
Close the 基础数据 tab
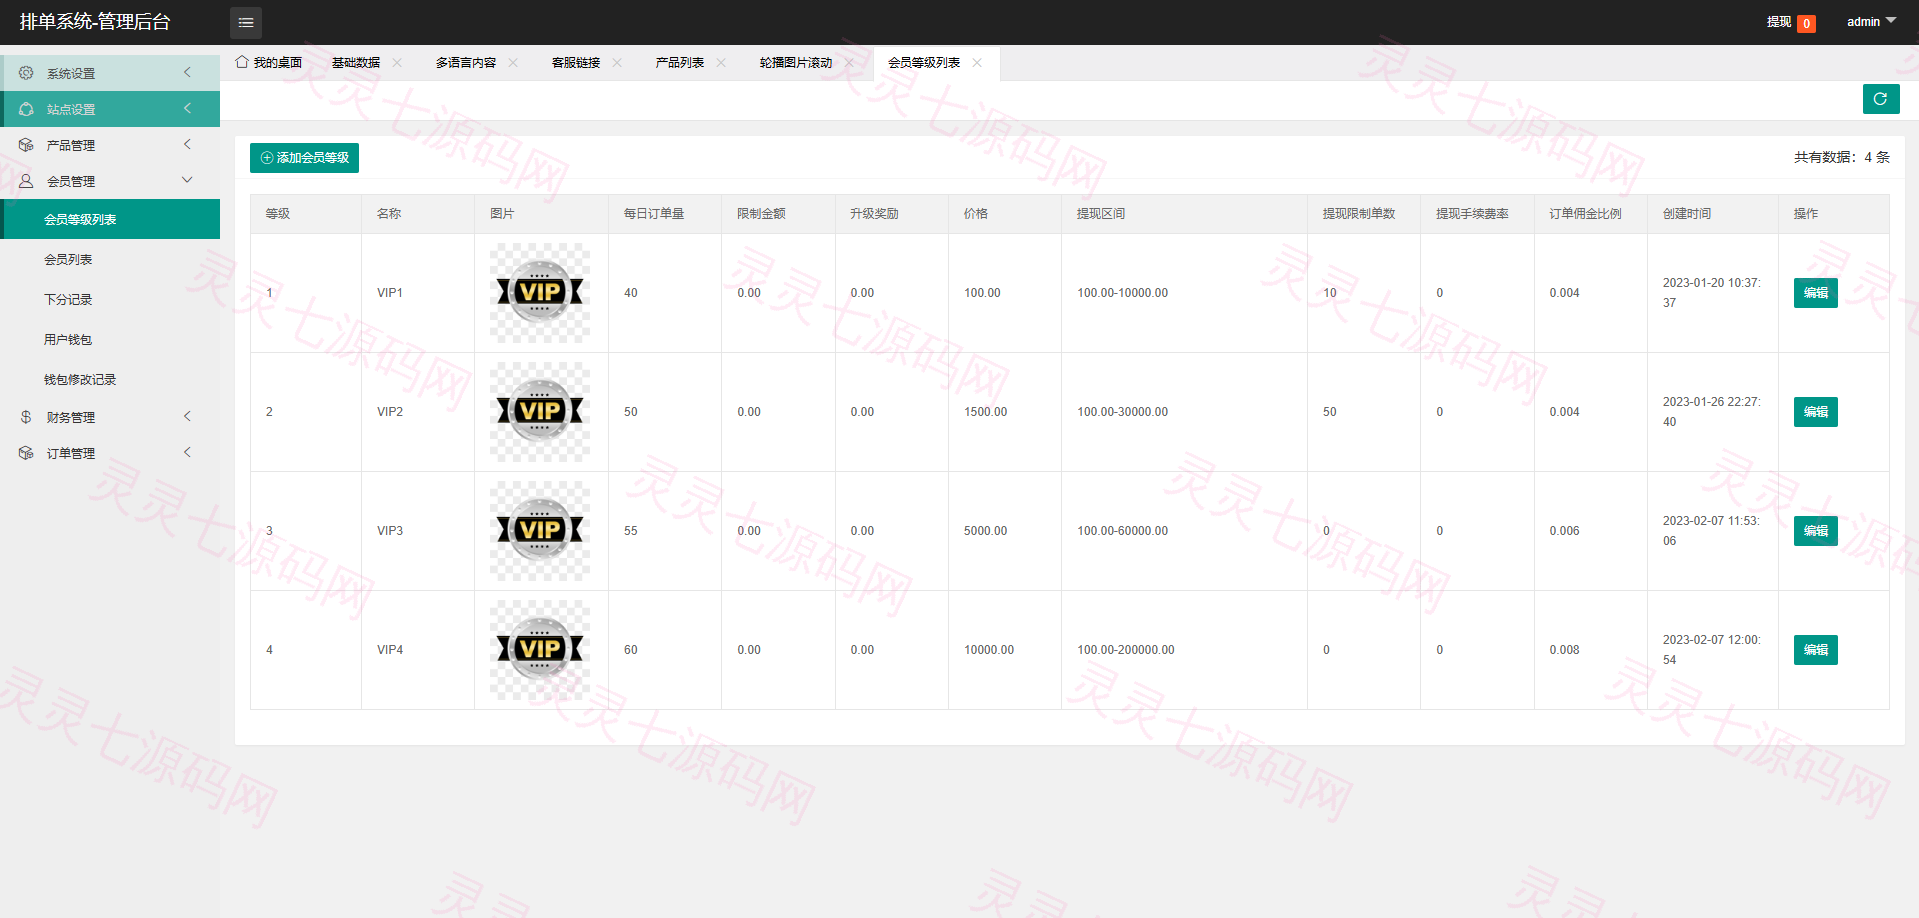397,62
